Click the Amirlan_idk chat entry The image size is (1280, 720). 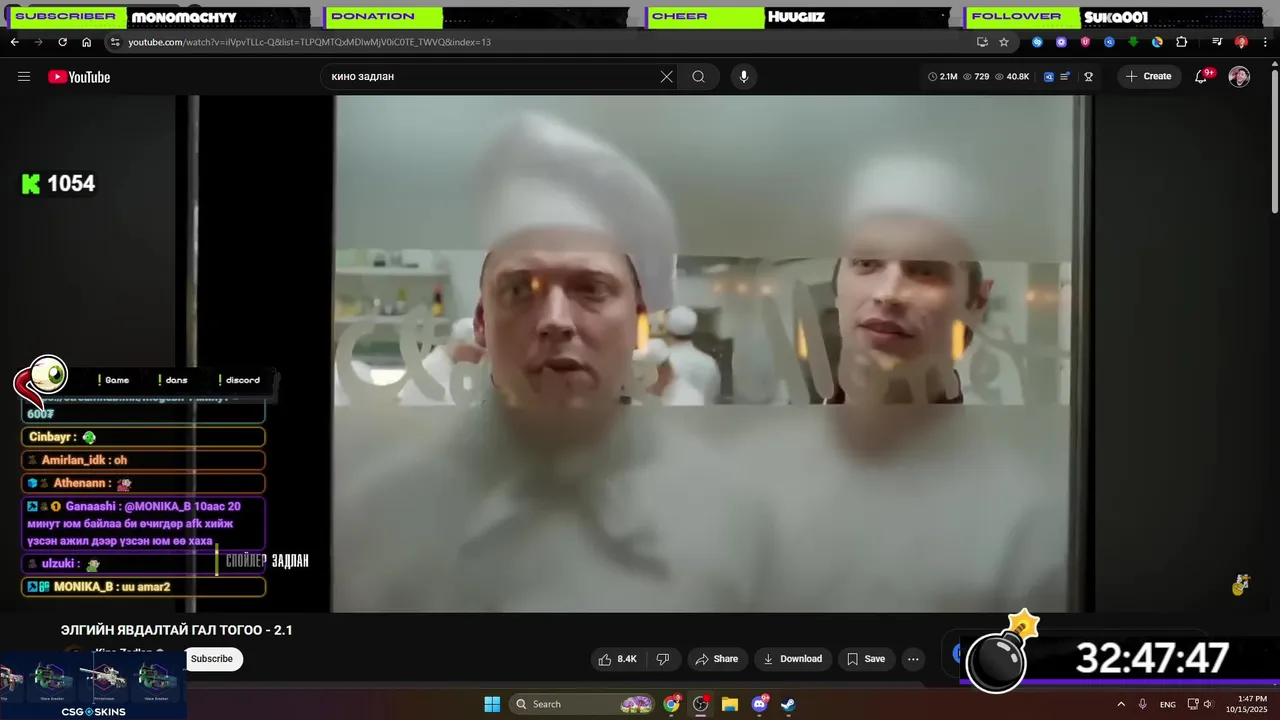[144, 460]
